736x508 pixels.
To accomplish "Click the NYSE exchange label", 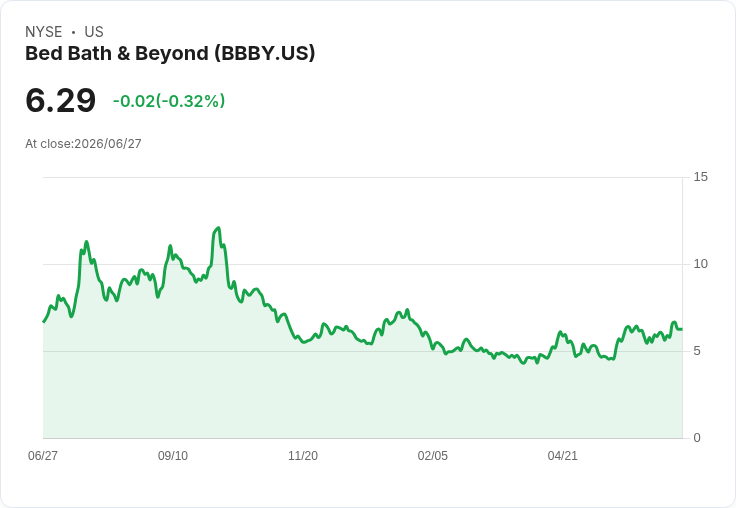I will pyautogui.click(x=44, y=32).
